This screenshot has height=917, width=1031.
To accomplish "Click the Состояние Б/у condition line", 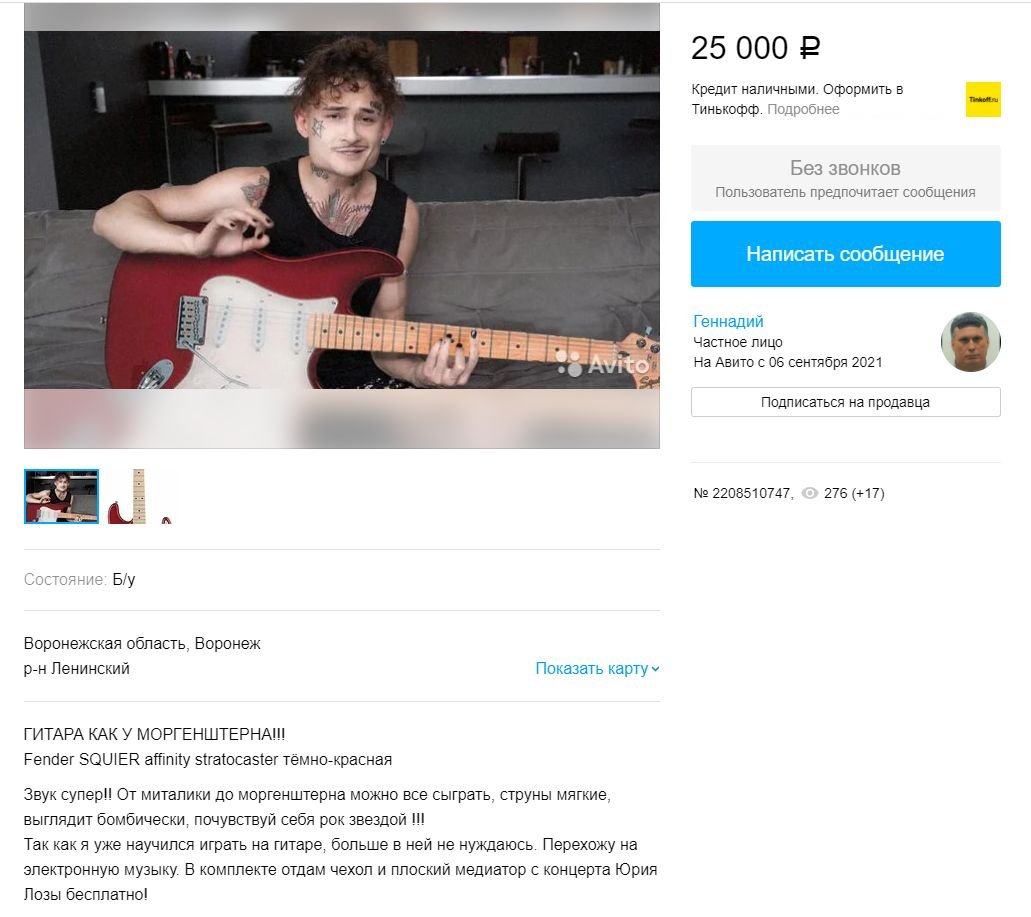I will point(80,579).
